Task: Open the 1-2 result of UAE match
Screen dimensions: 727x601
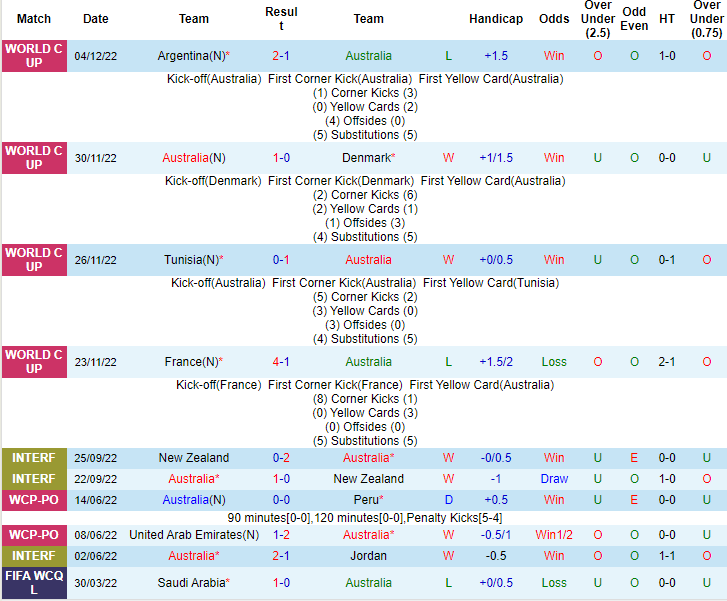Action: coord(281,535)
